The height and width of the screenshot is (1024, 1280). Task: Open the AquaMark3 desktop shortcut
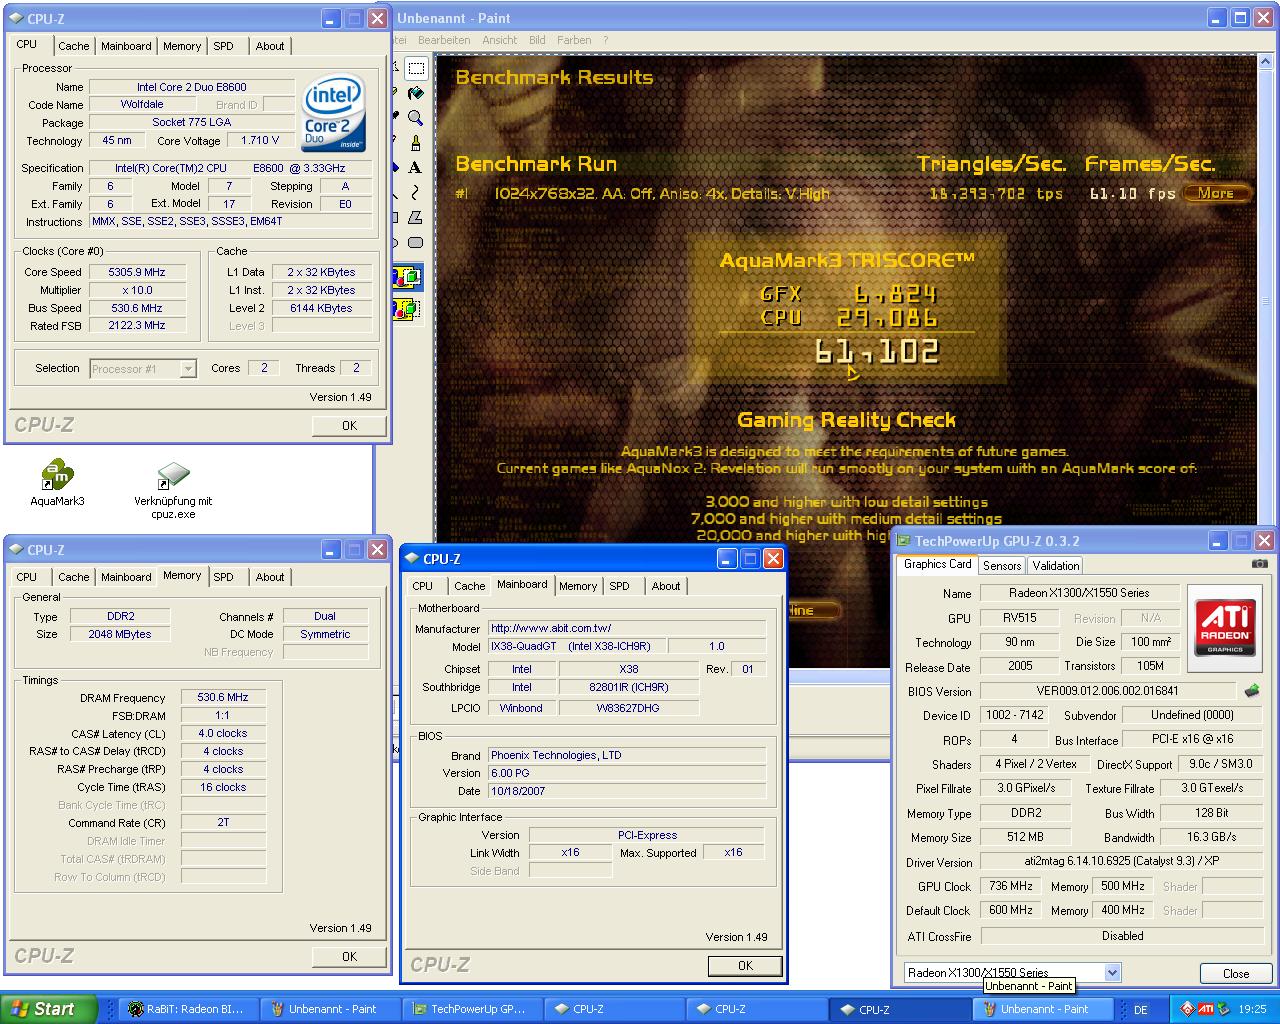pyautogui.click(x=57, y=483)
